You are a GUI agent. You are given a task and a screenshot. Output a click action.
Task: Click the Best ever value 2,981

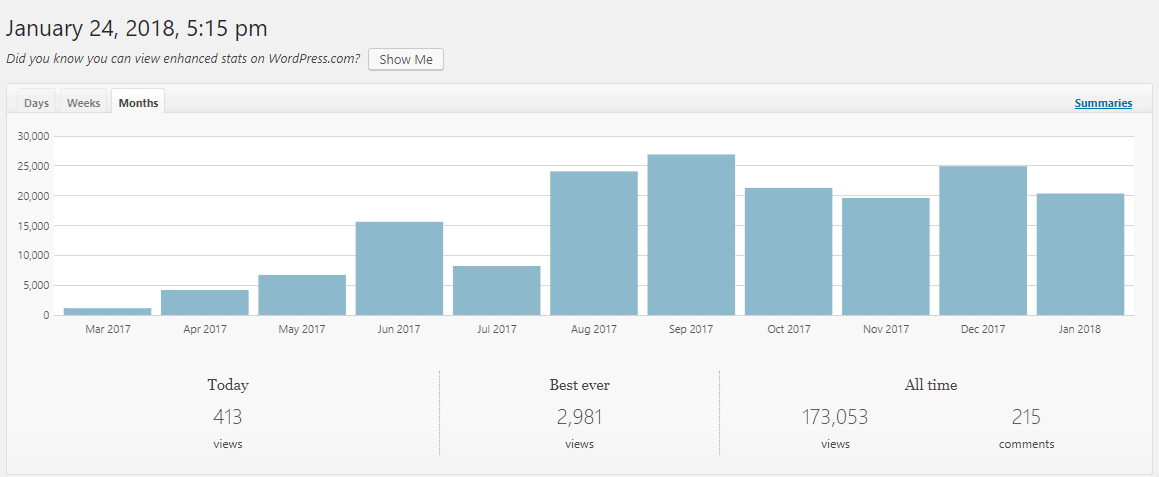coord(580,417)
